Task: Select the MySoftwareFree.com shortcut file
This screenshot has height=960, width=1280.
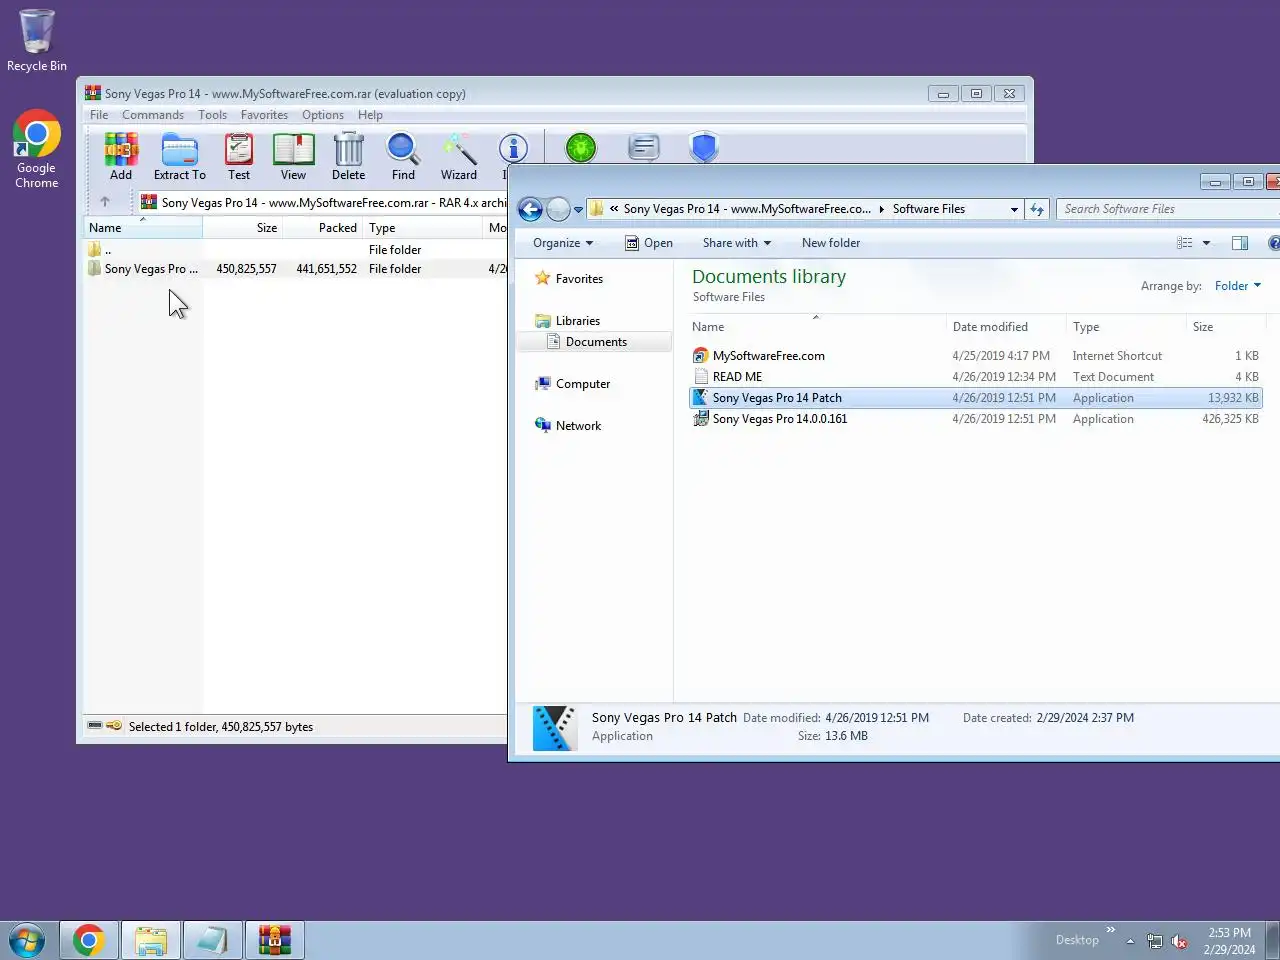Action: 975,356
